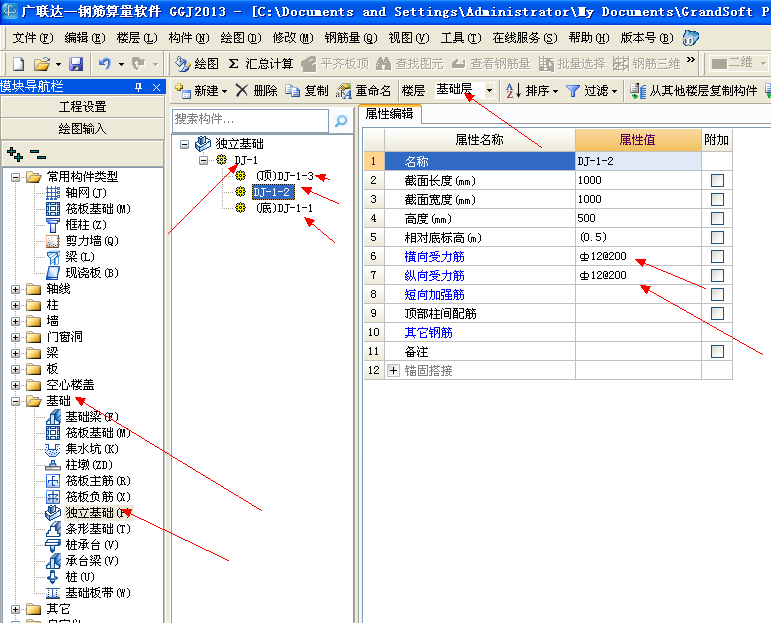
Task: Collapse the 基础 folder
Action: coord(15,401)
